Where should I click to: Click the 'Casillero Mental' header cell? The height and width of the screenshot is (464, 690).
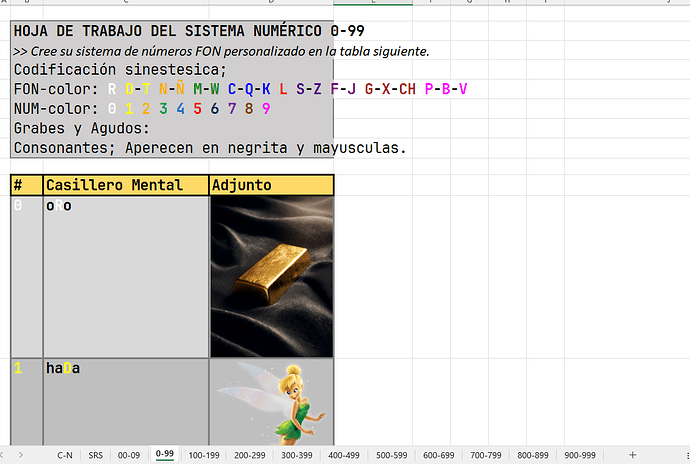point(126,185)
